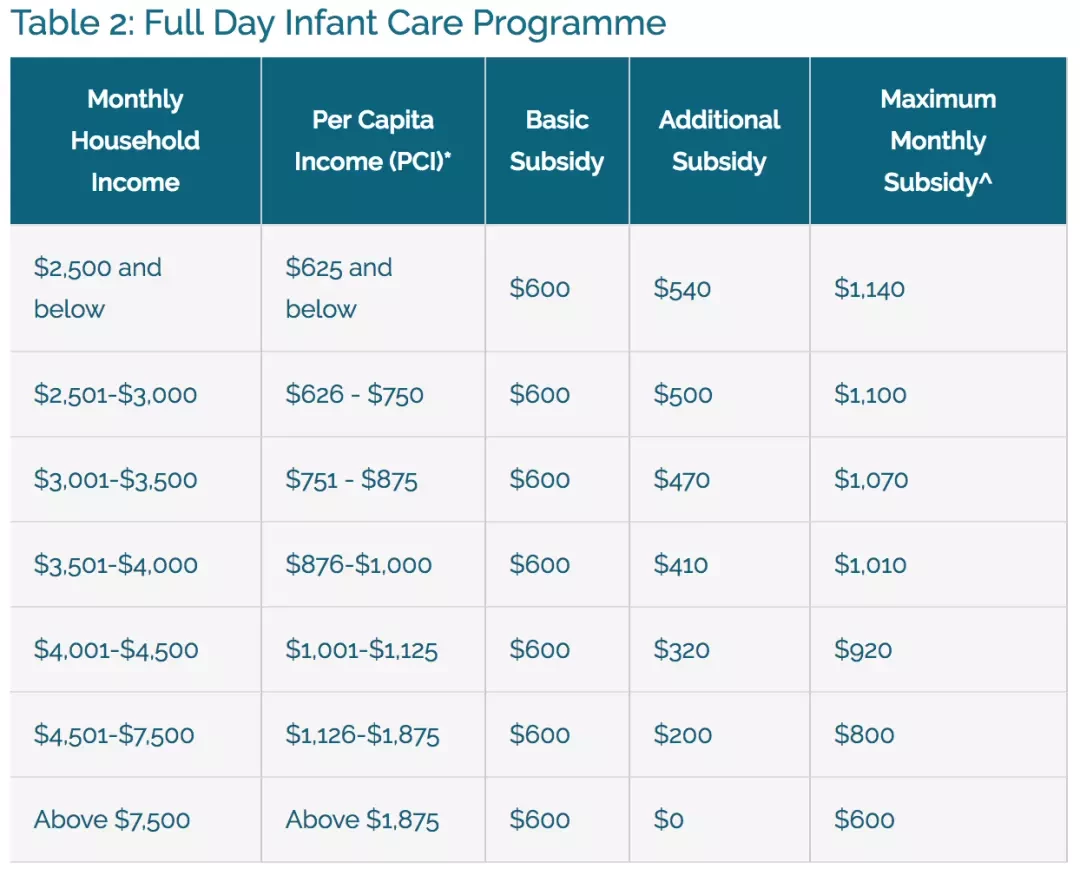Image resolution: width=1080 pixels, height=882 pixels.
Task: Select the Maximum Monthly Subsidy header
Action: point(938,140)
